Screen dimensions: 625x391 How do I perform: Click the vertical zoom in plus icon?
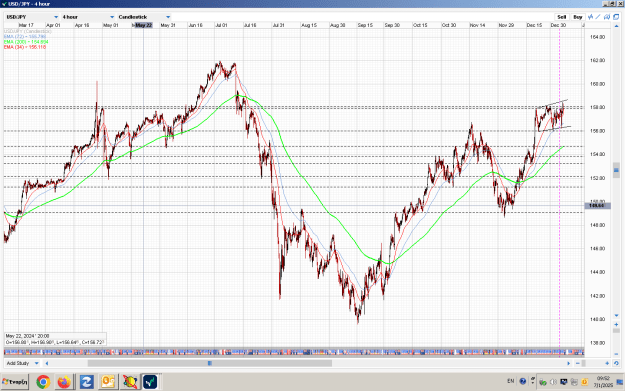tap(616, 324)
